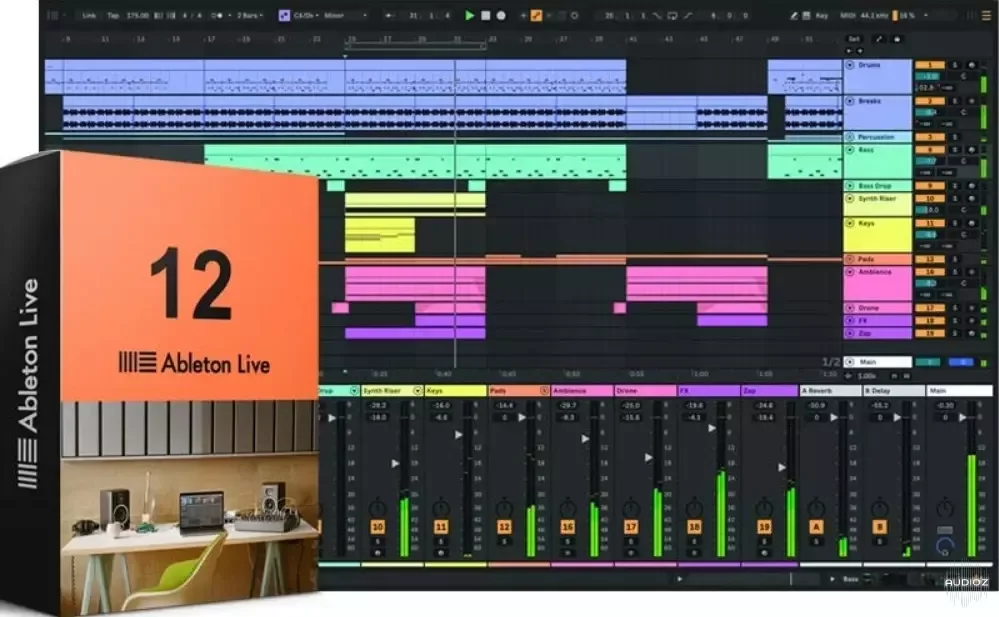
Task: Open the Minor scale name dropdown
Action: [x=346, y=15]
